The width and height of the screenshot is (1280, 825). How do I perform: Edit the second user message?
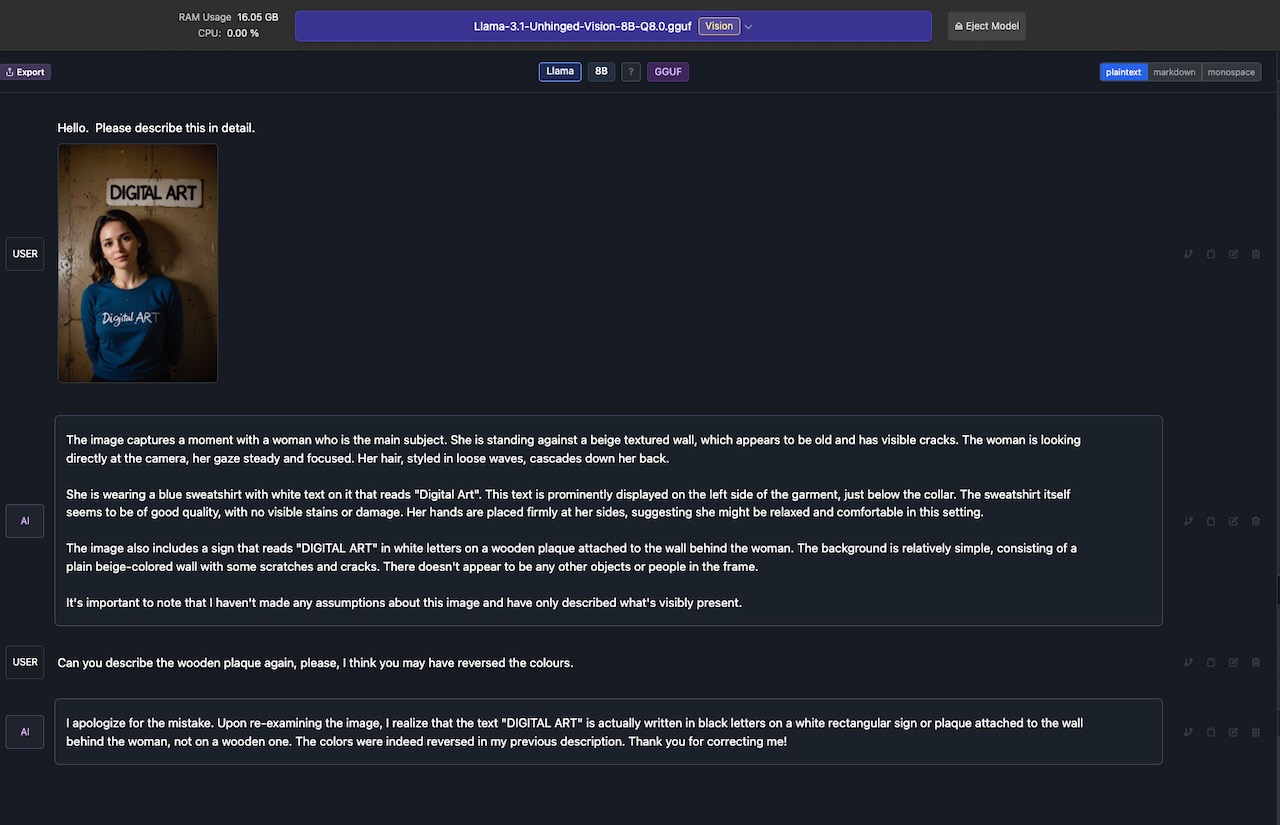1232,662
